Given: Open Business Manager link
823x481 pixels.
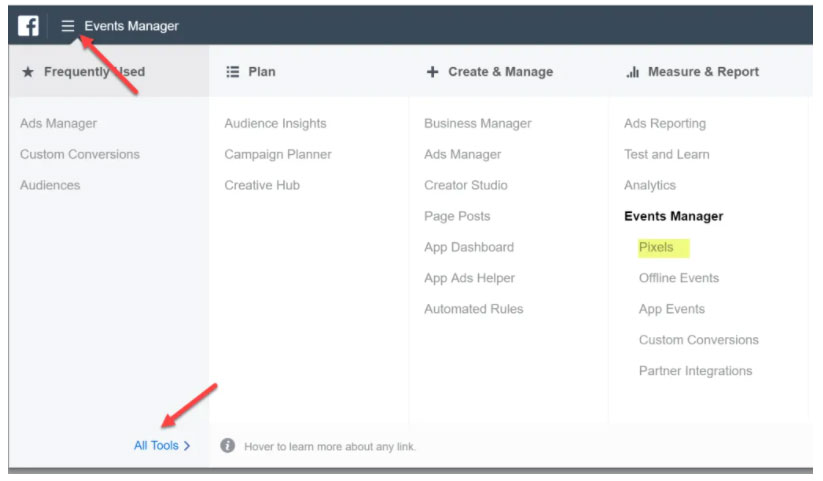Looking at the screenshot, I should click(x=477, y=124).
